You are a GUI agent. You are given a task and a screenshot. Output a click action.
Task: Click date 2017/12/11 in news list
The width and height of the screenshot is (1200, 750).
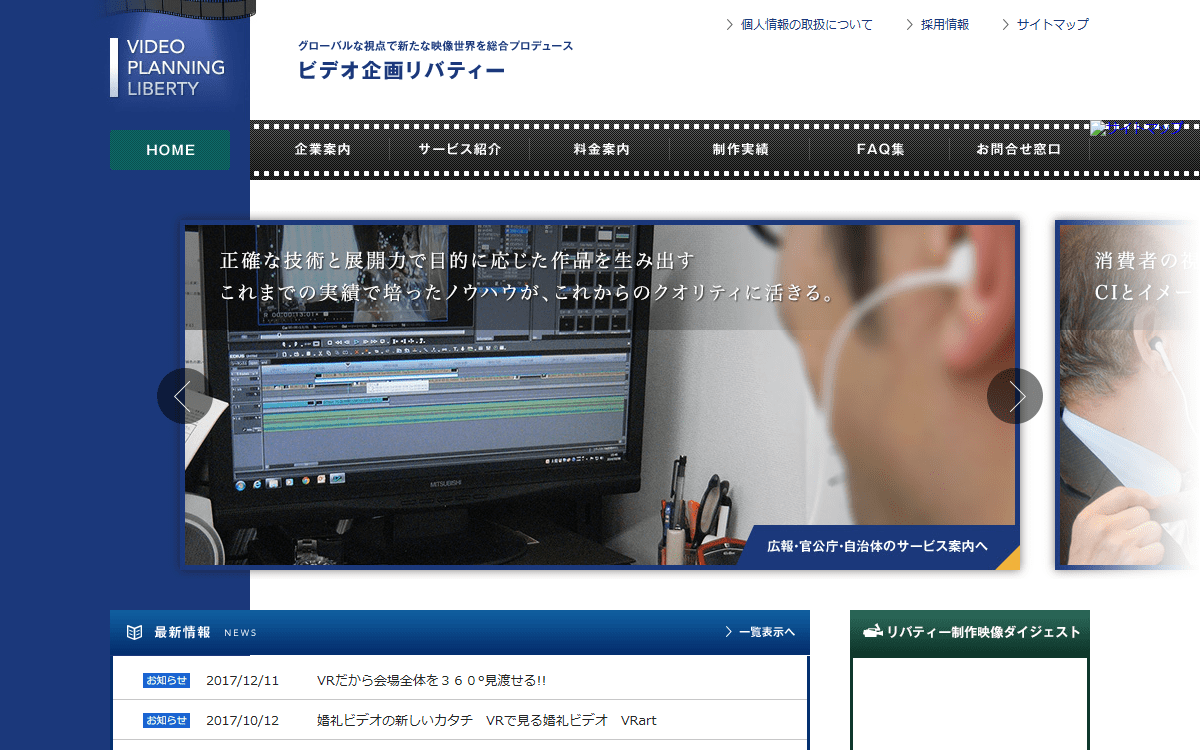[x=242, y=680]
